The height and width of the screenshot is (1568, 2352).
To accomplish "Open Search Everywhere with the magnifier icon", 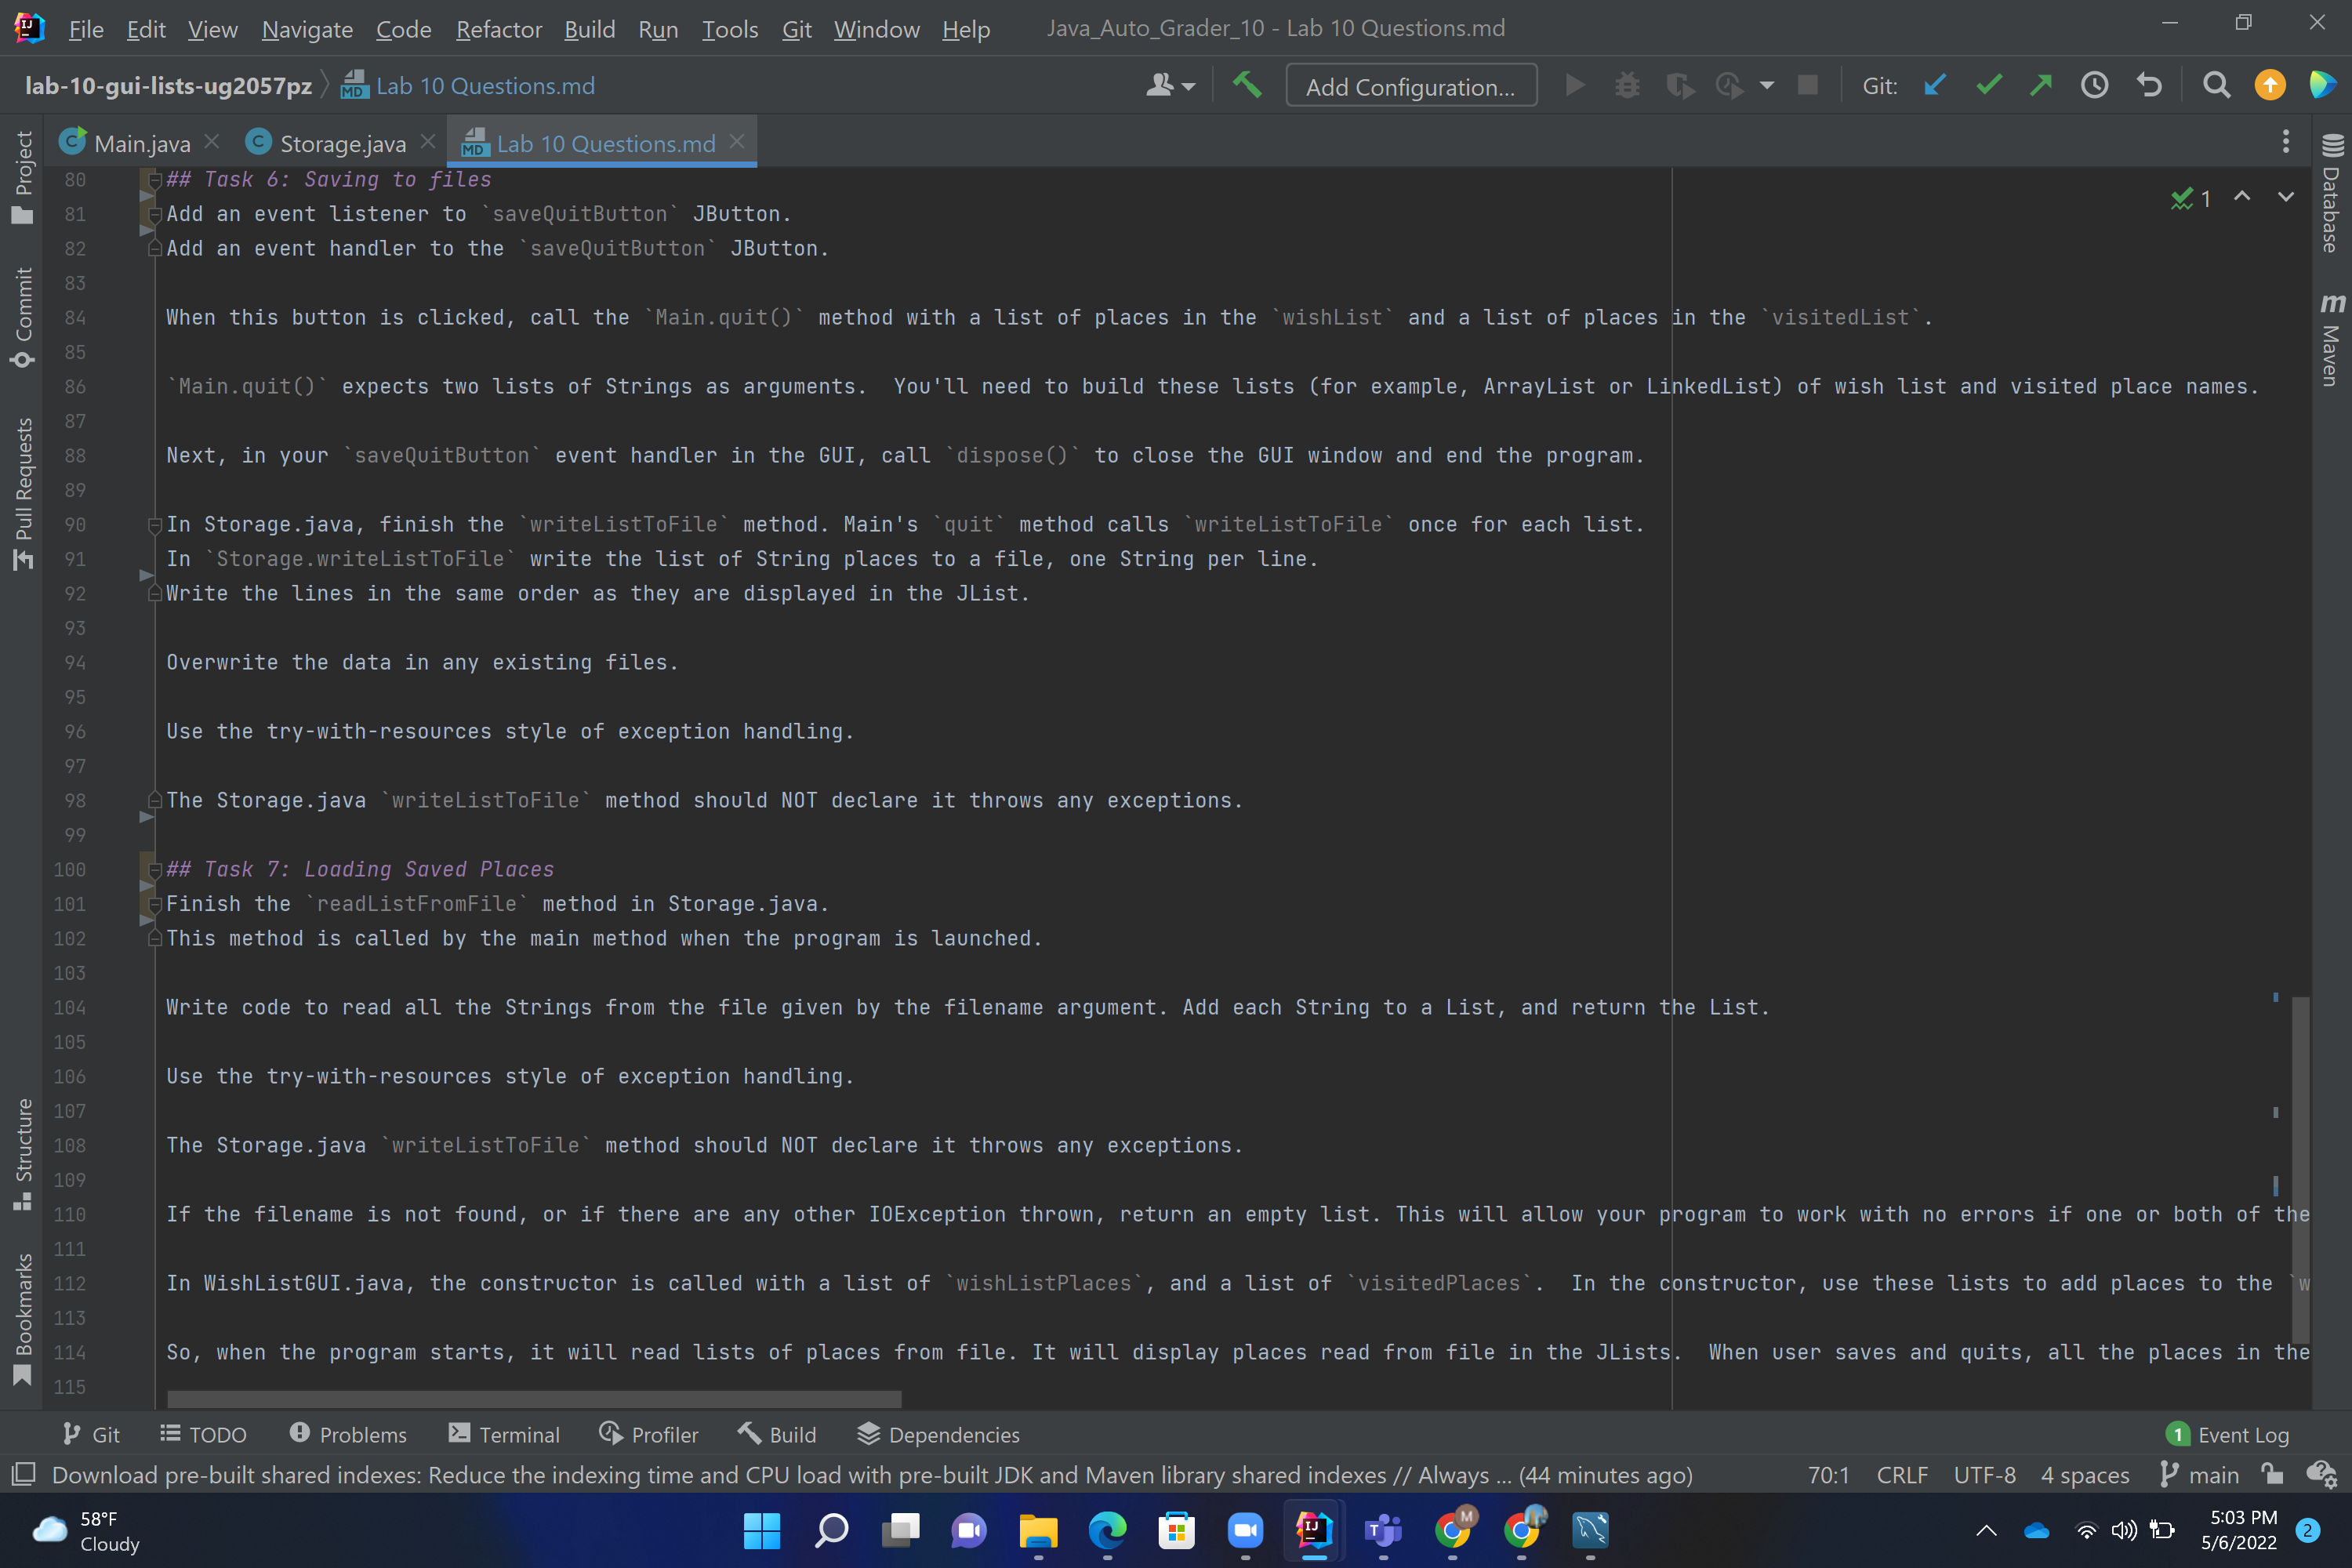I will pos(2216,85).
